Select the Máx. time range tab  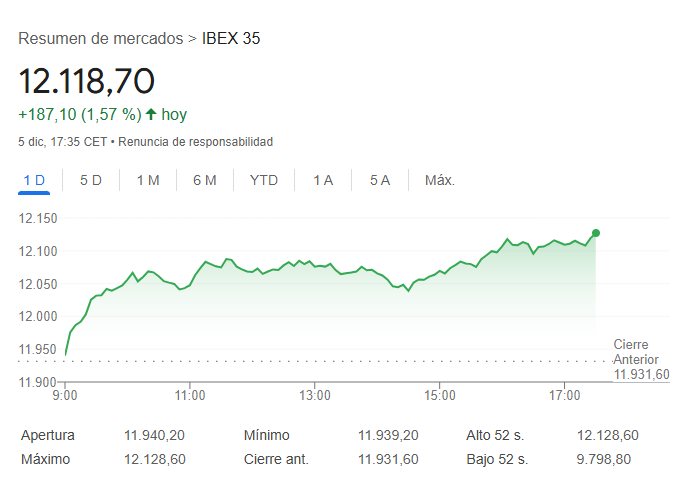pos(440,180)
